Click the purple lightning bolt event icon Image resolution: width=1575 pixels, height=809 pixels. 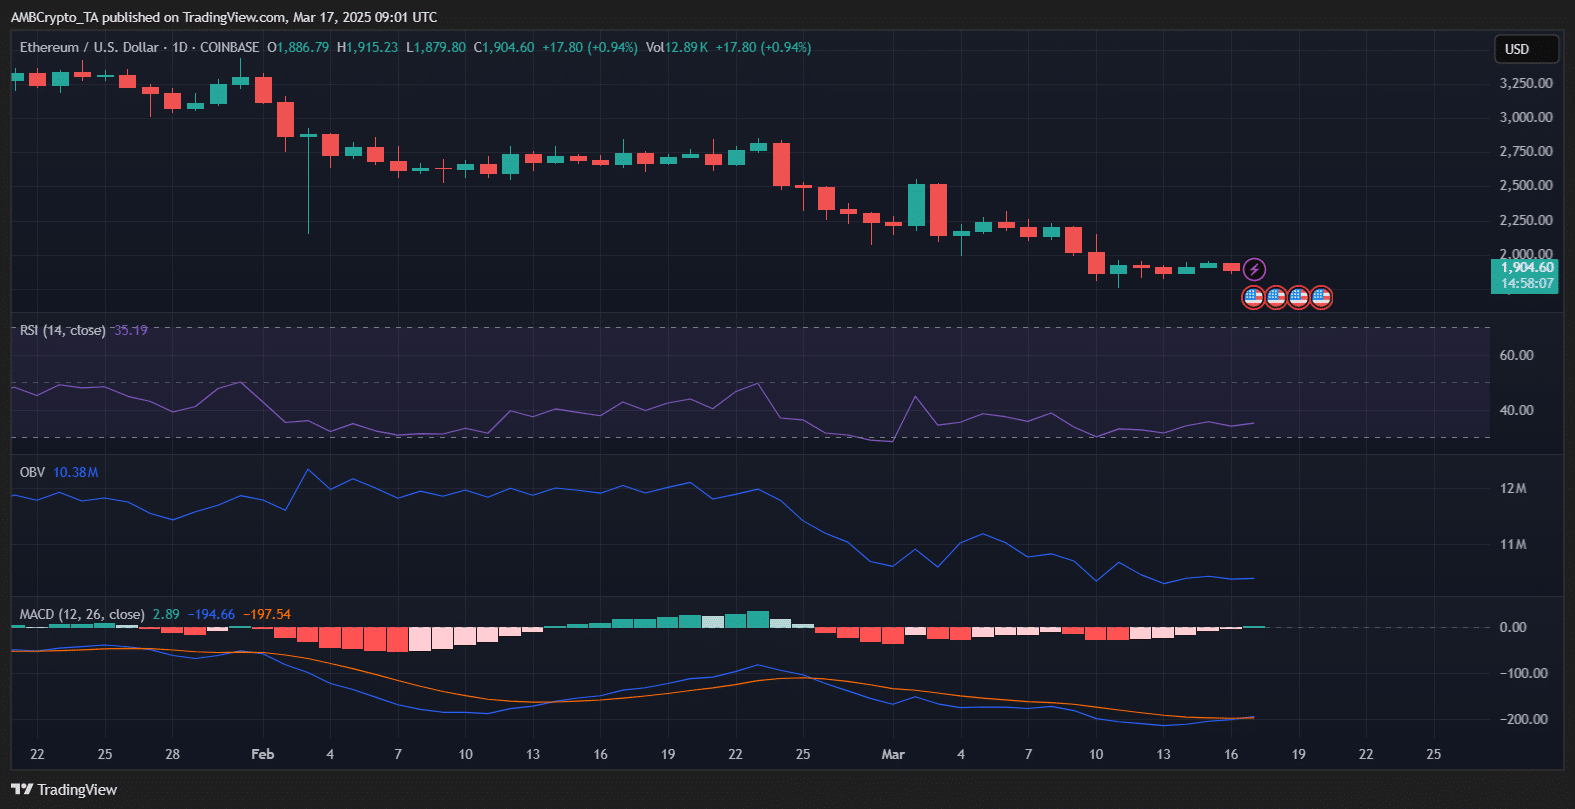click(1254, 269)
